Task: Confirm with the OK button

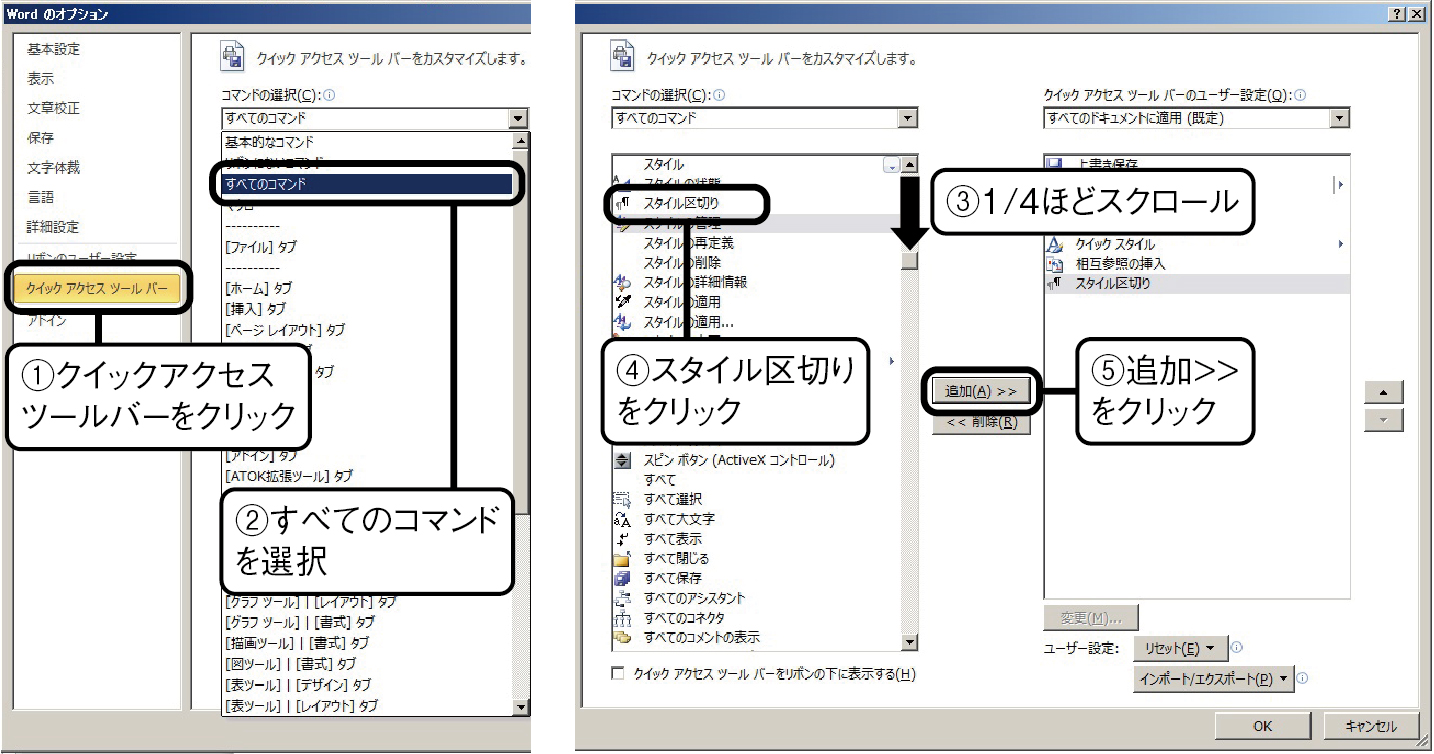Action: [x=1263, y=726]
